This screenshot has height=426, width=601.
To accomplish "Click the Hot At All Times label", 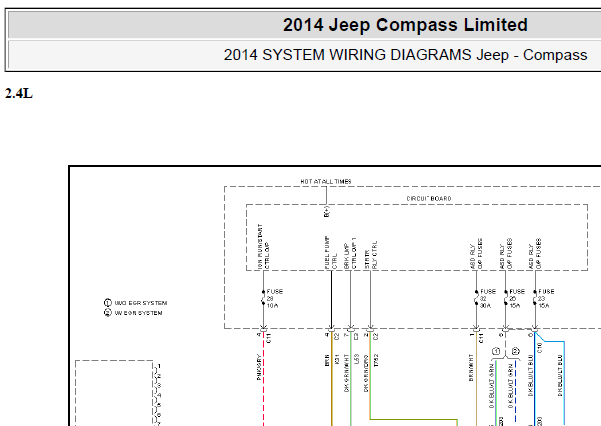I will (x=326, y=181).
